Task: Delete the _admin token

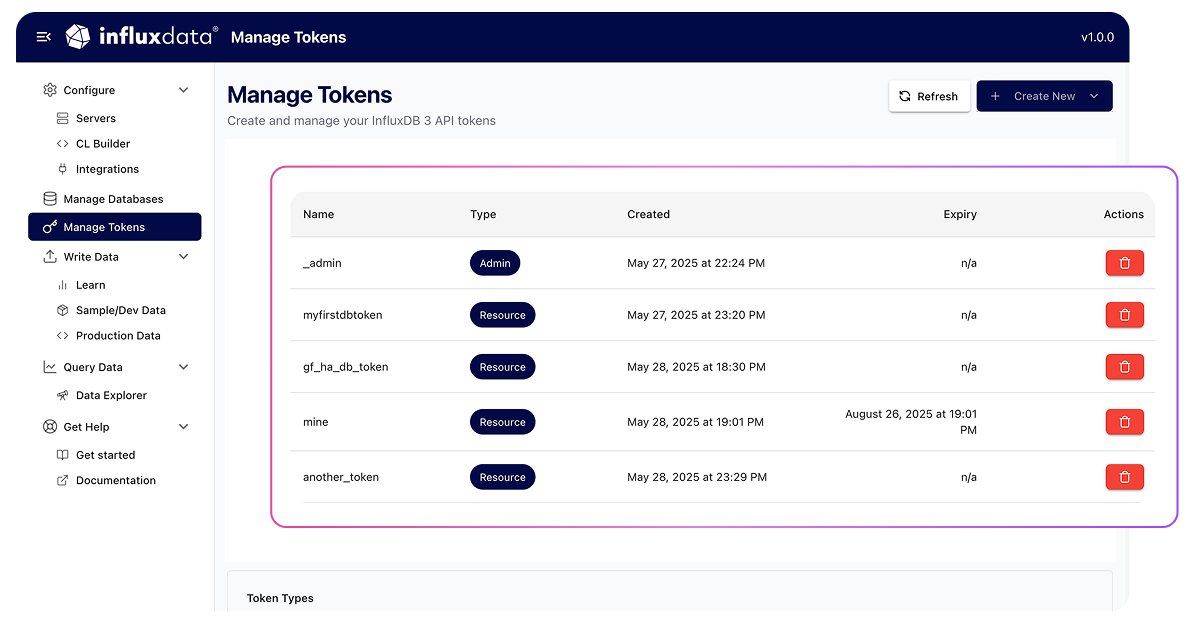Action: pos(1125,263)
